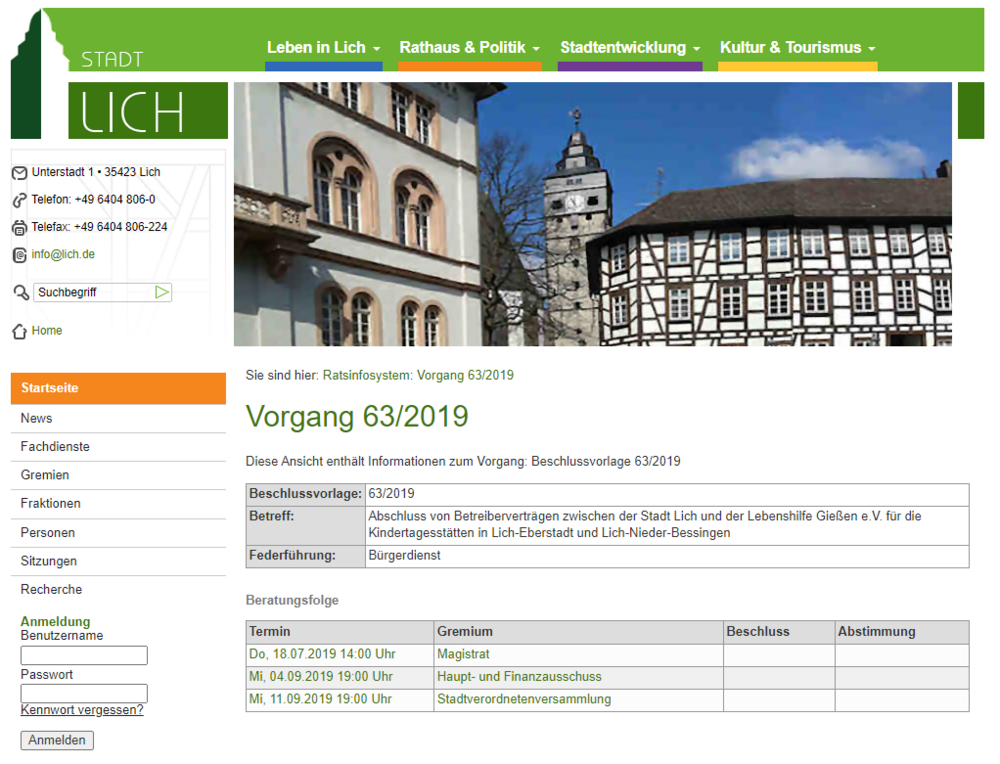Go to Sitzungen in sidebar

tap(48, 561)
